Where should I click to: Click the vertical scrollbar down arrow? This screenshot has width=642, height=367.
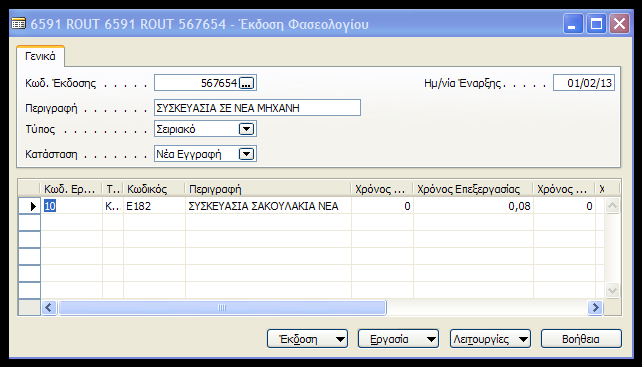(612, 290)
